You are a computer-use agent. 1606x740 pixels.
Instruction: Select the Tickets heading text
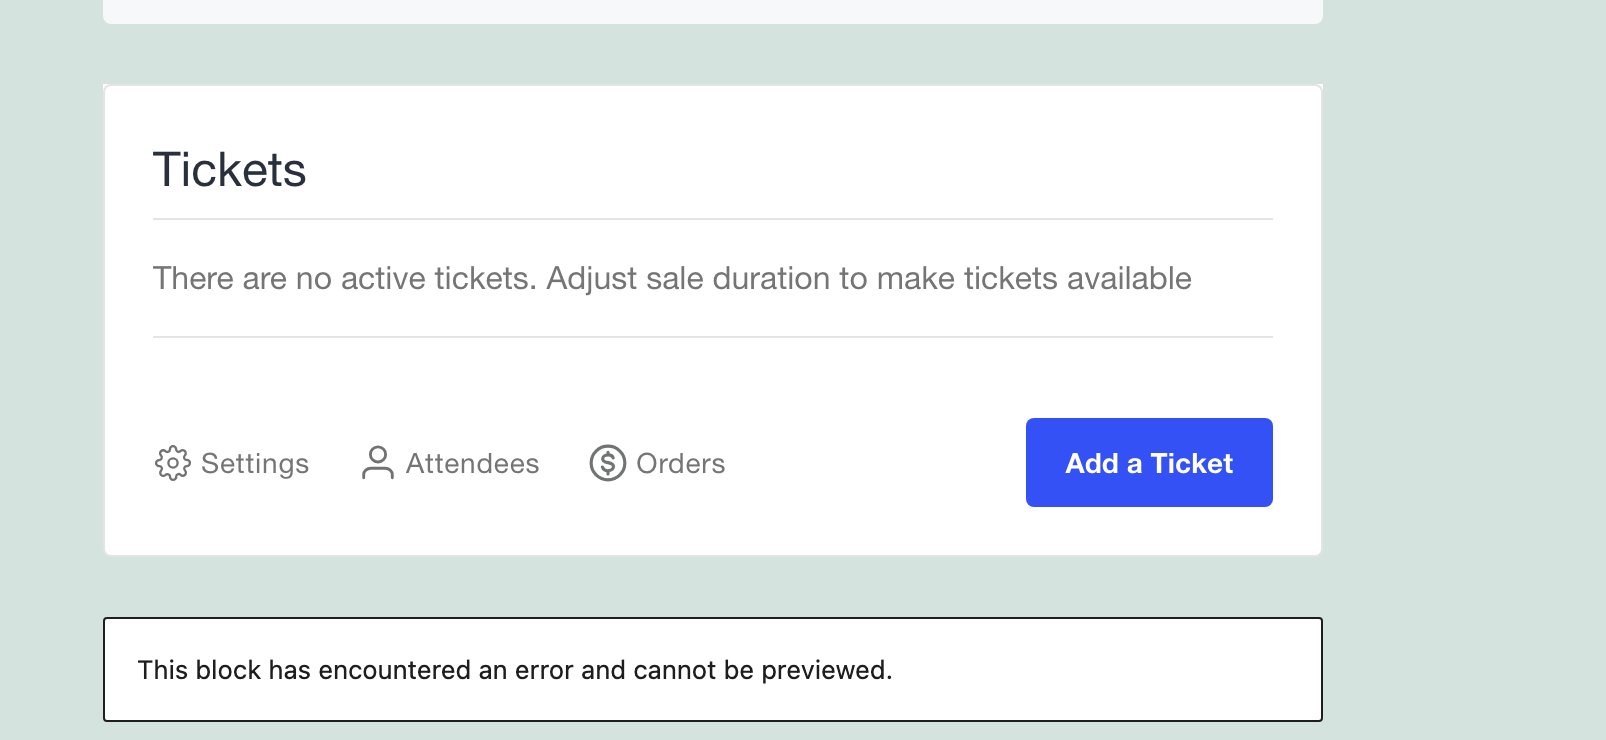coord(229,169)
